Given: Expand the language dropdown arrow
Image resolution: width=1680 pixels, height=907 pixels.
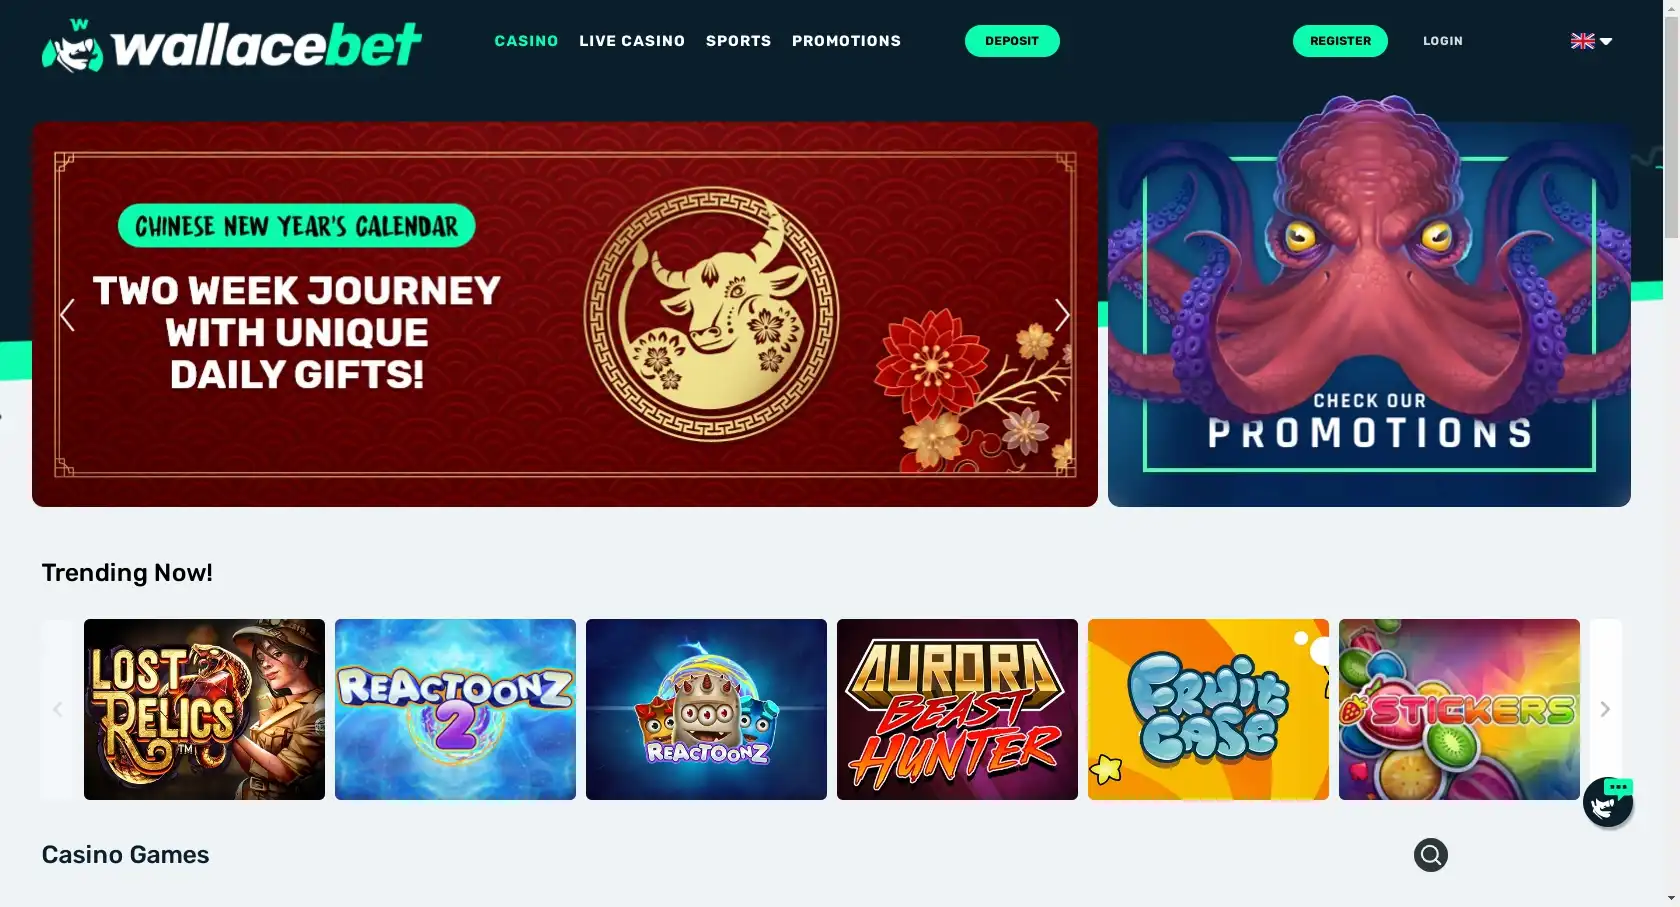Looking at the screenshot, I should [x=1606, y=42].
